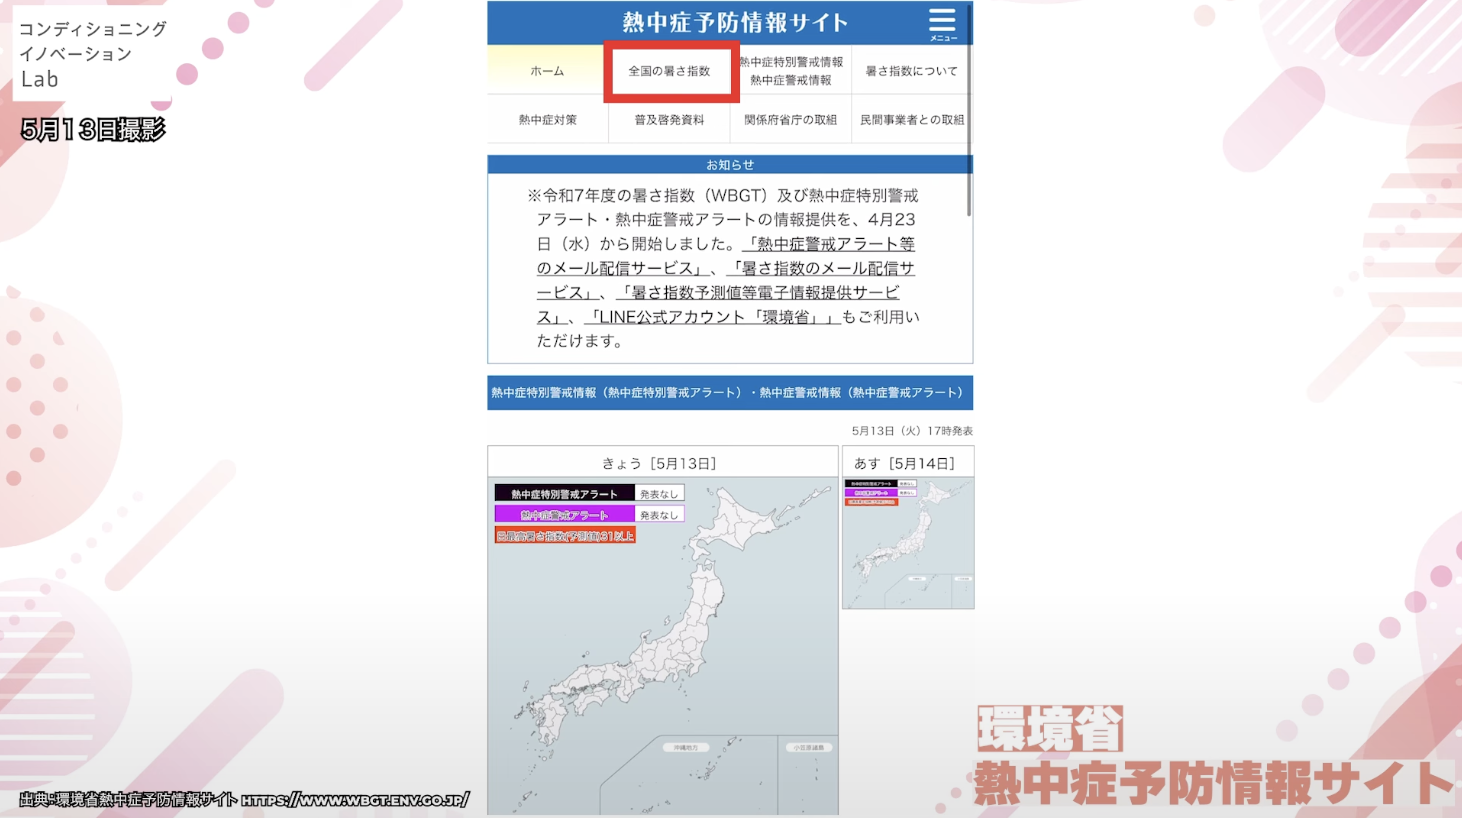Open the hamburger menu icon
Screen dimensions: 1462x818
941,22
